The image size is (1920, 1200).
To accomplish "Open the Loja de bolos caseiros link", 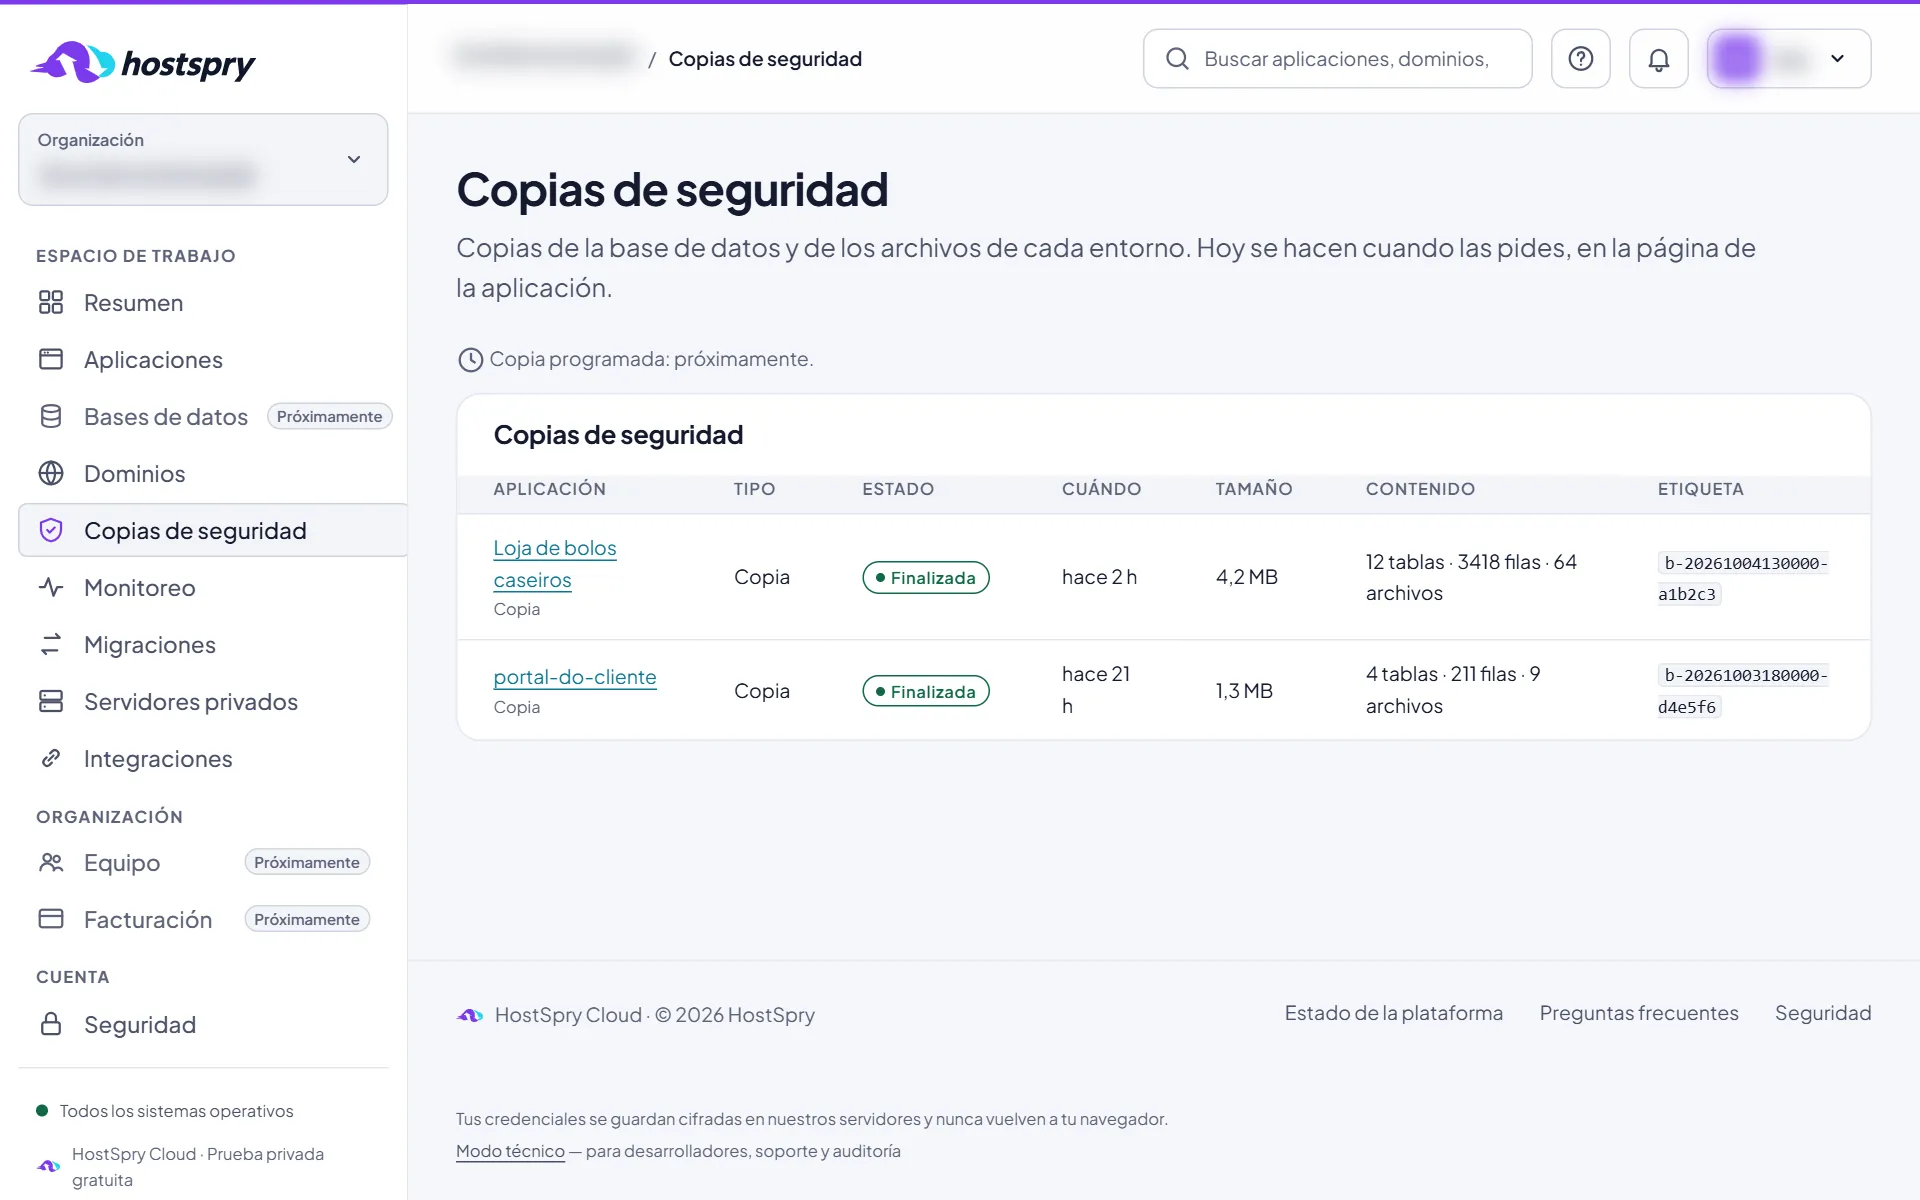I will pyautogui.click(x=554, y=564).
